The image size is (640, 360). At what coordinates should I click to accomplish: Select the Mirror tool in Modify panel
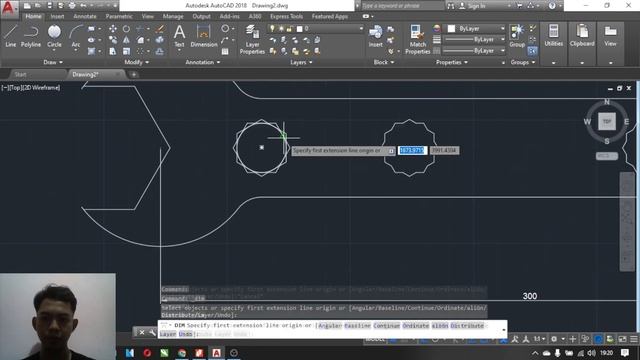click(x=127, y=40)
